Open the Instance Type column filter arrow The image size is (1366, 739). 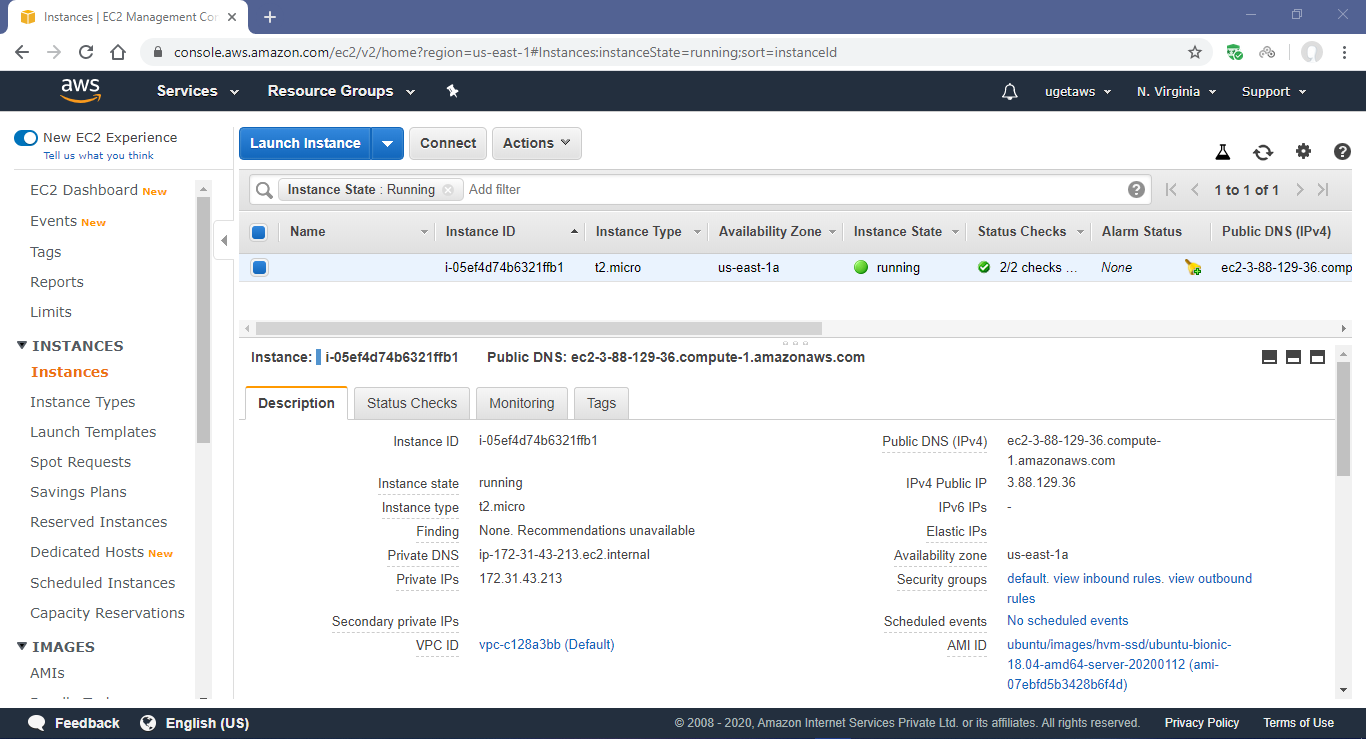tap(697, 232)
